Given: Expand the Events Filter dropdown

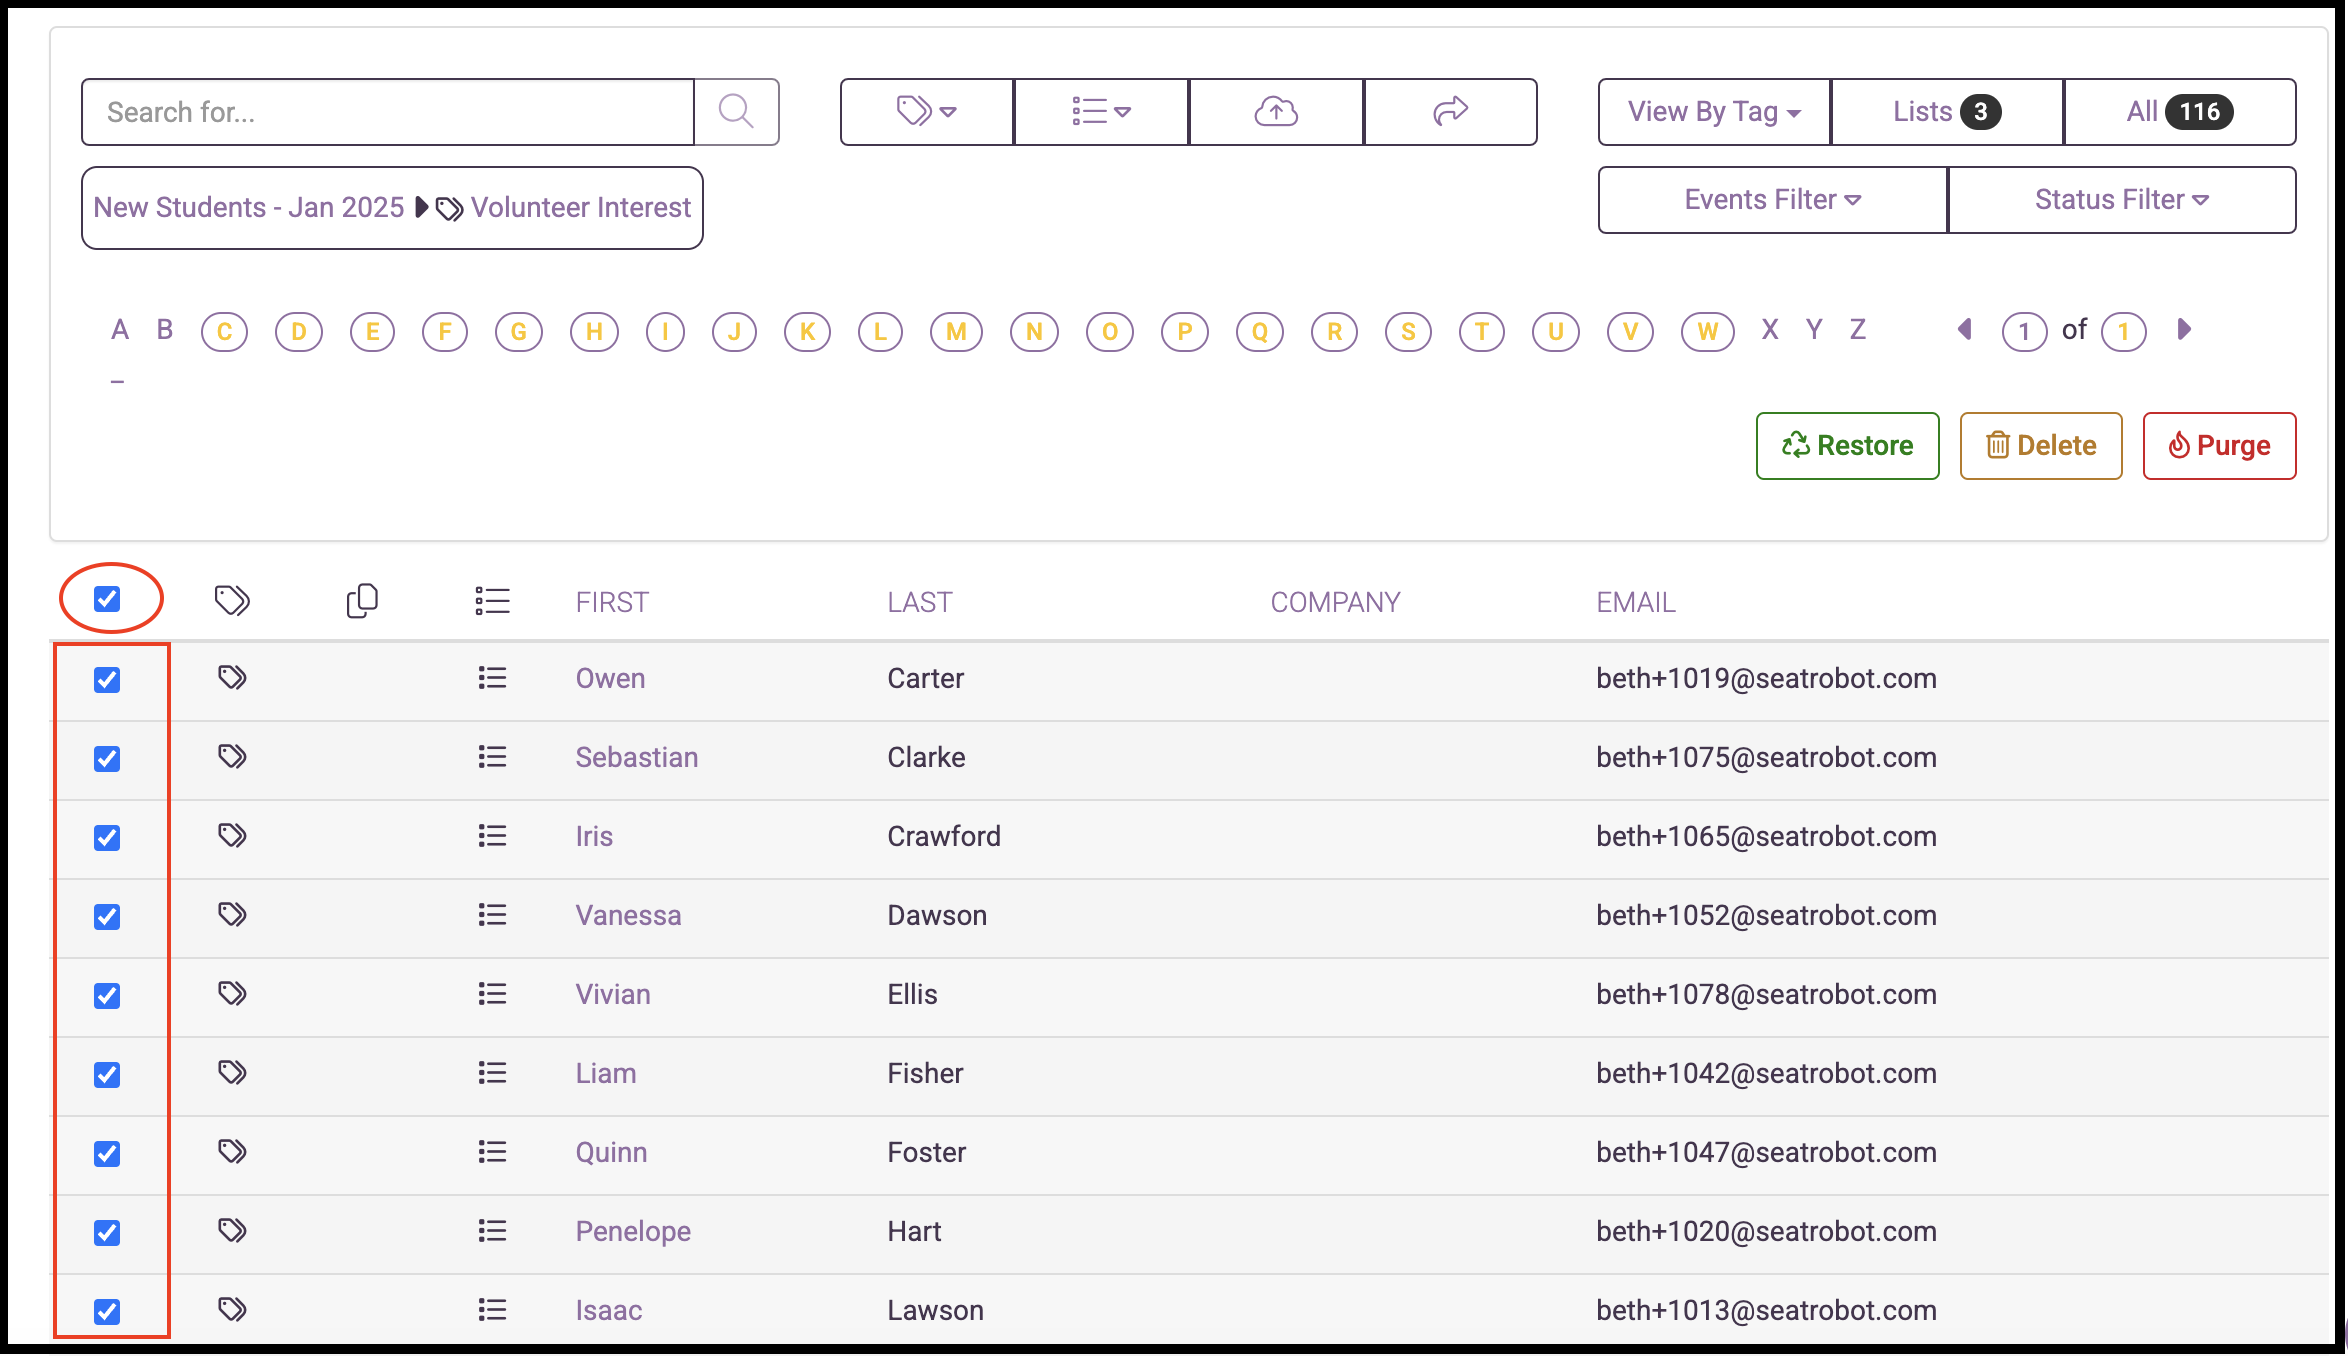Looking at the screenshot, I should point(1773,200).
